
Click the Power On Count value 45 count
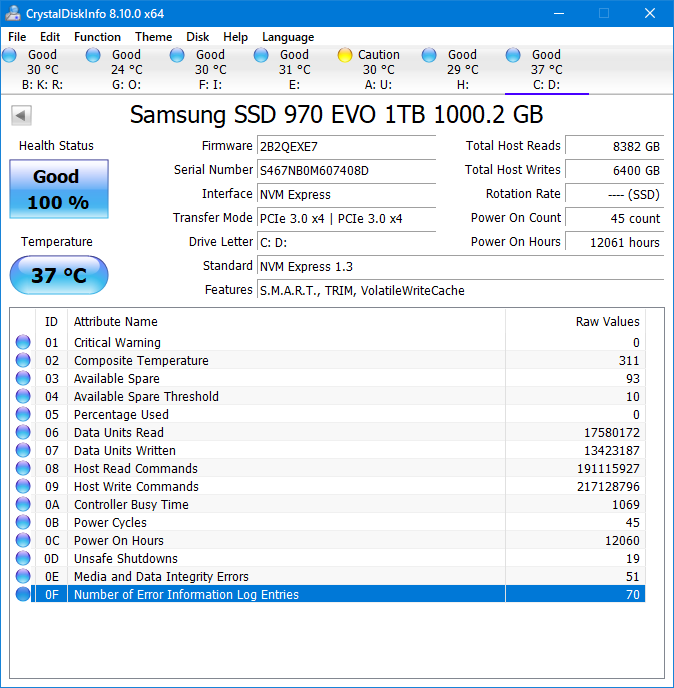[614, 219]
